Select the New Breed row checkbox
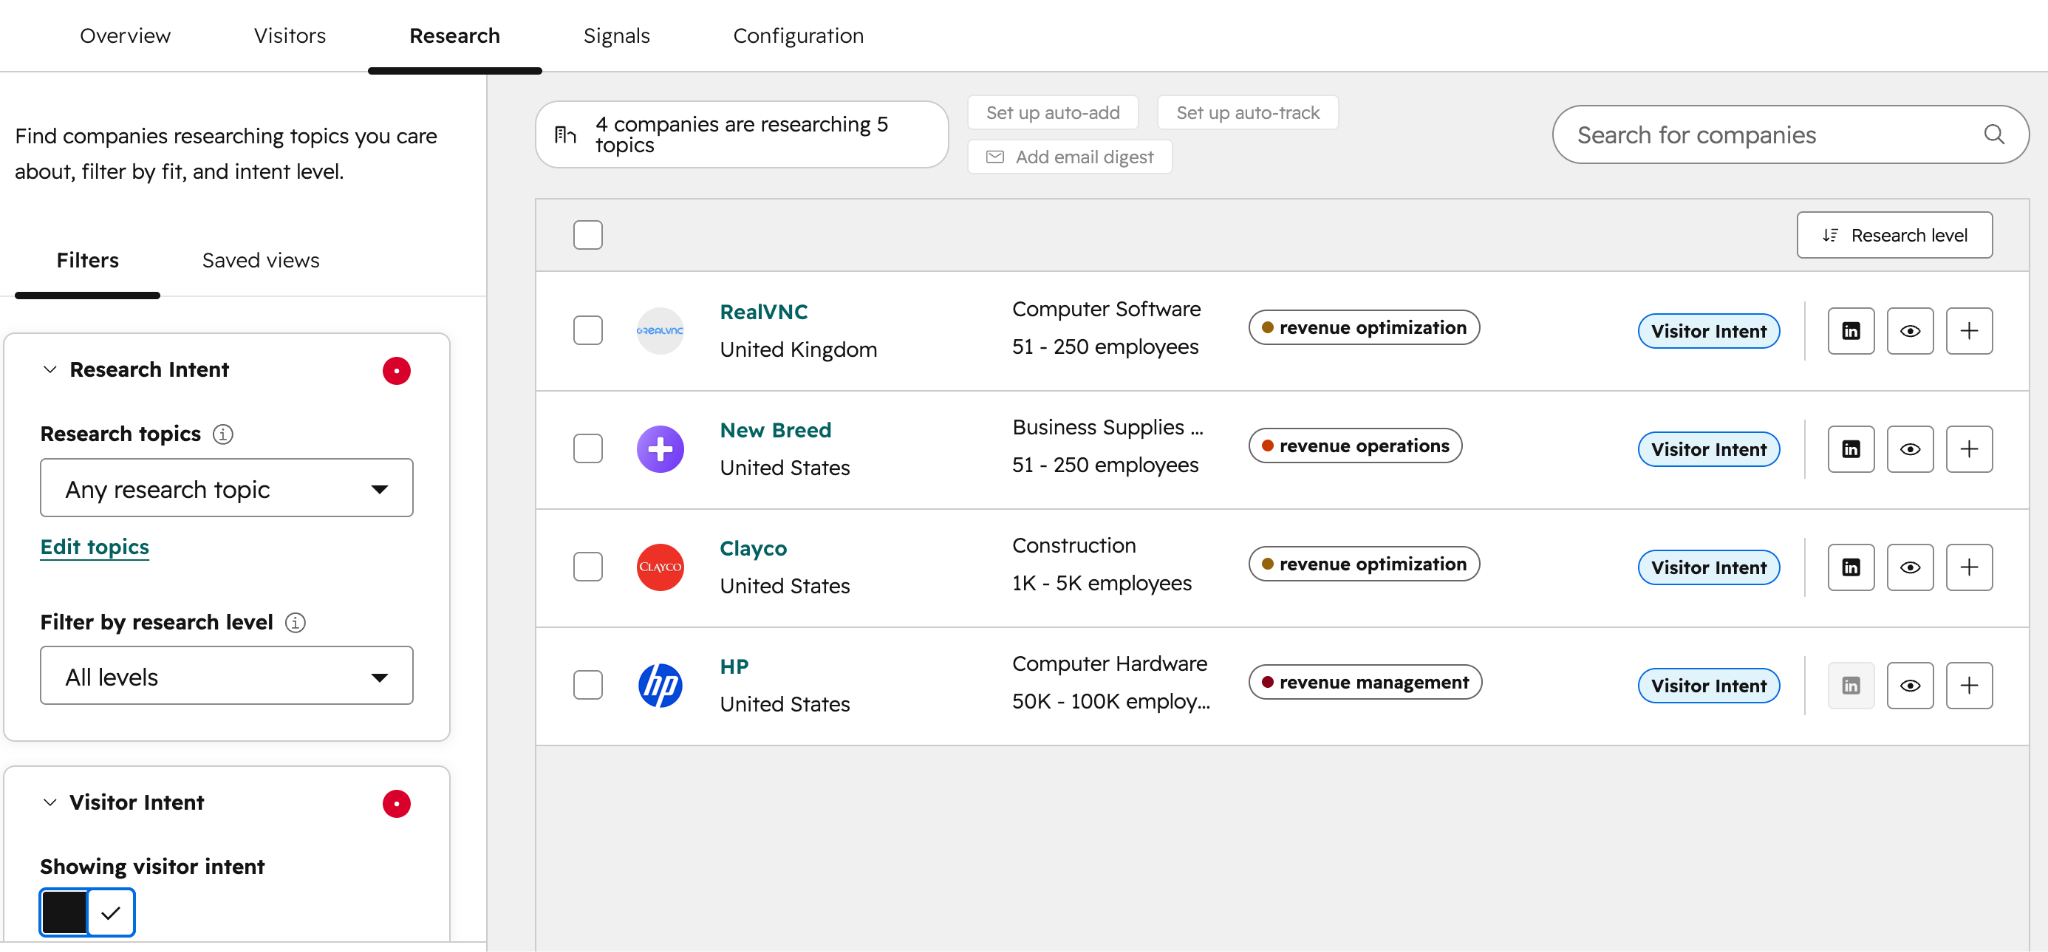The height and width of the screenshot is (952, 2048). click(x=588, y=448)
